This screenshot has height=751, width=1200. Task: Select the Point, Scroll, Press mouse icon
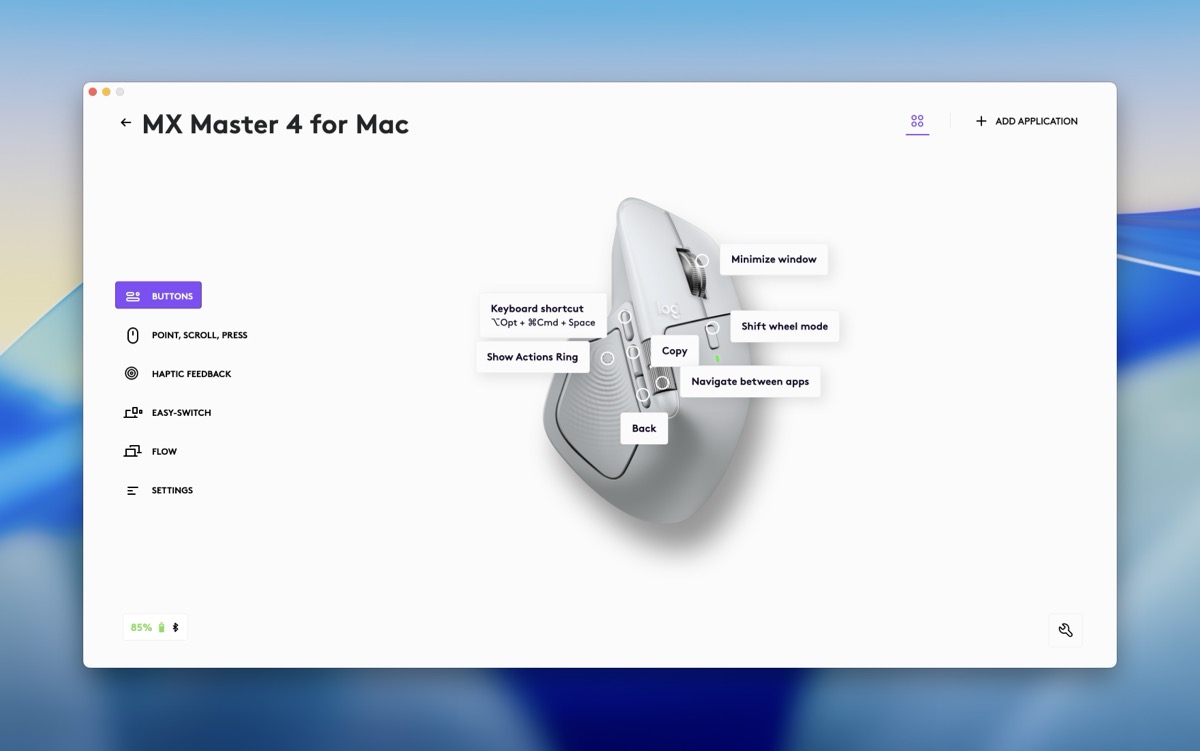pos(132,335)
